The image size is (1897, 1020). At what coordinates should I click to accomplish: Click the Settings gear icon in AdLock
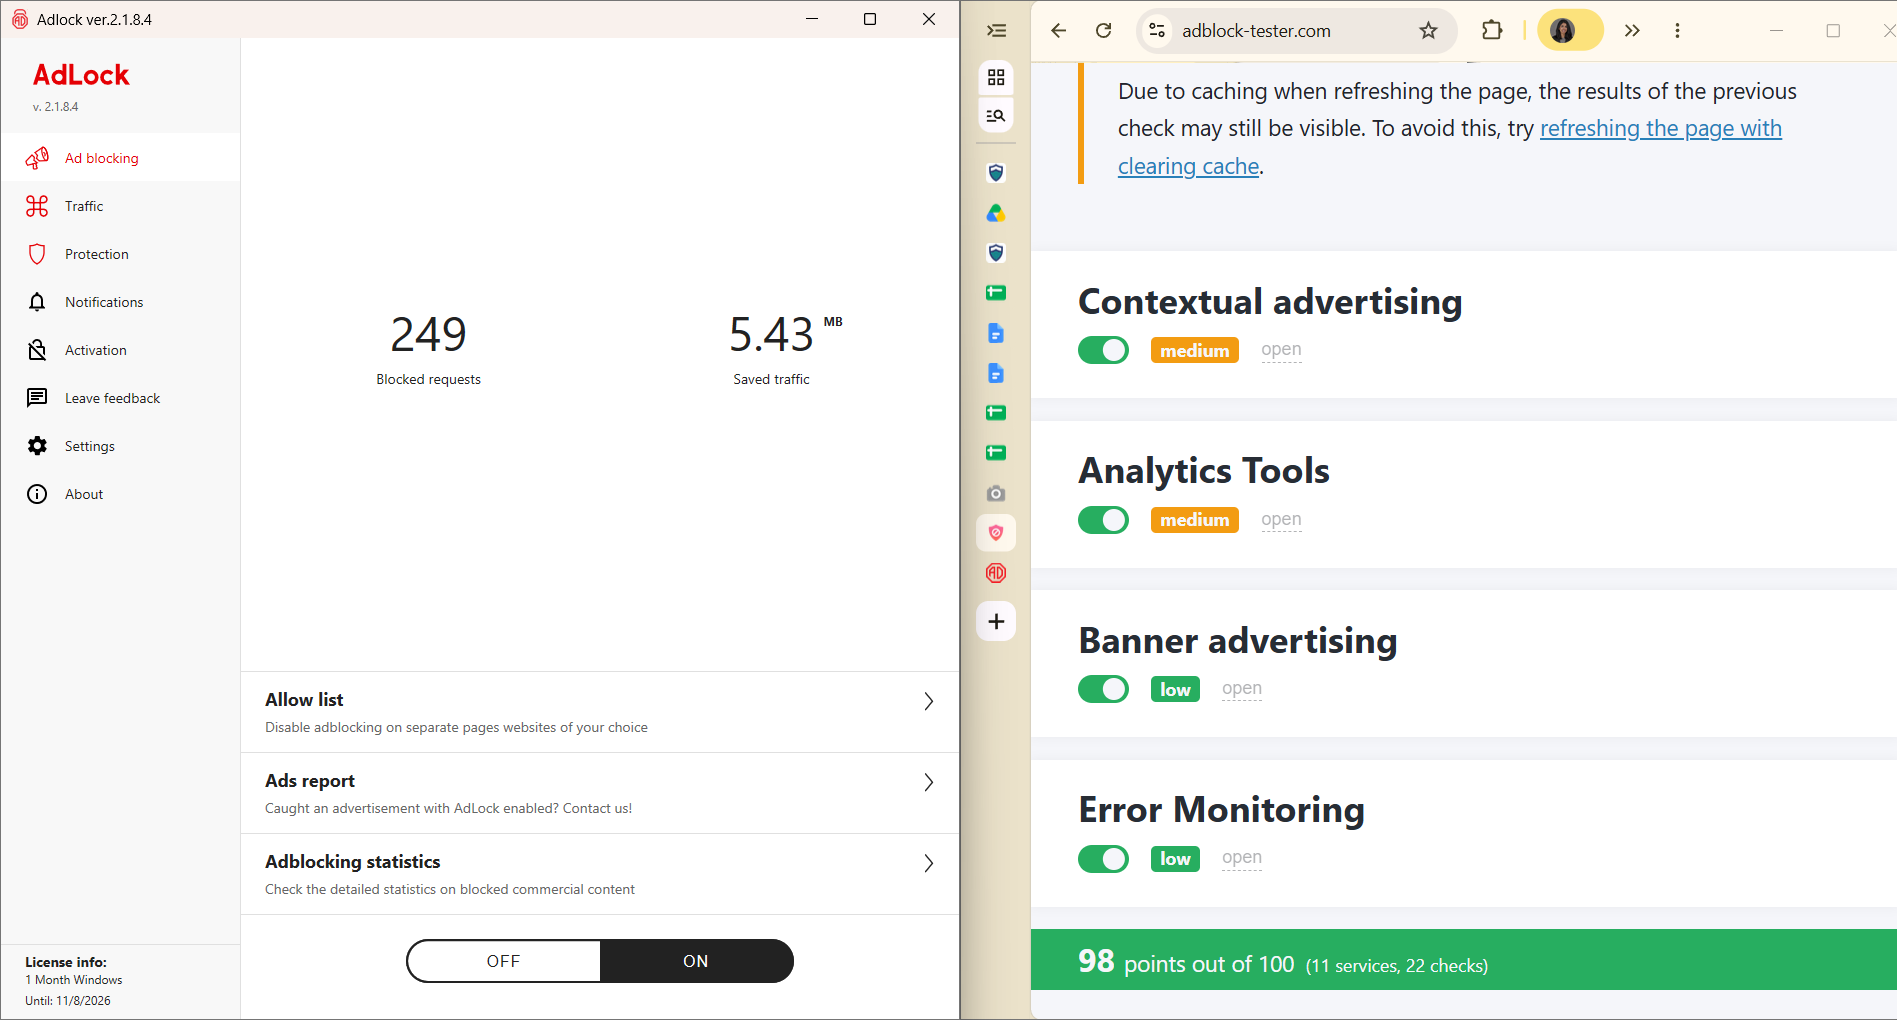(37, 446)
